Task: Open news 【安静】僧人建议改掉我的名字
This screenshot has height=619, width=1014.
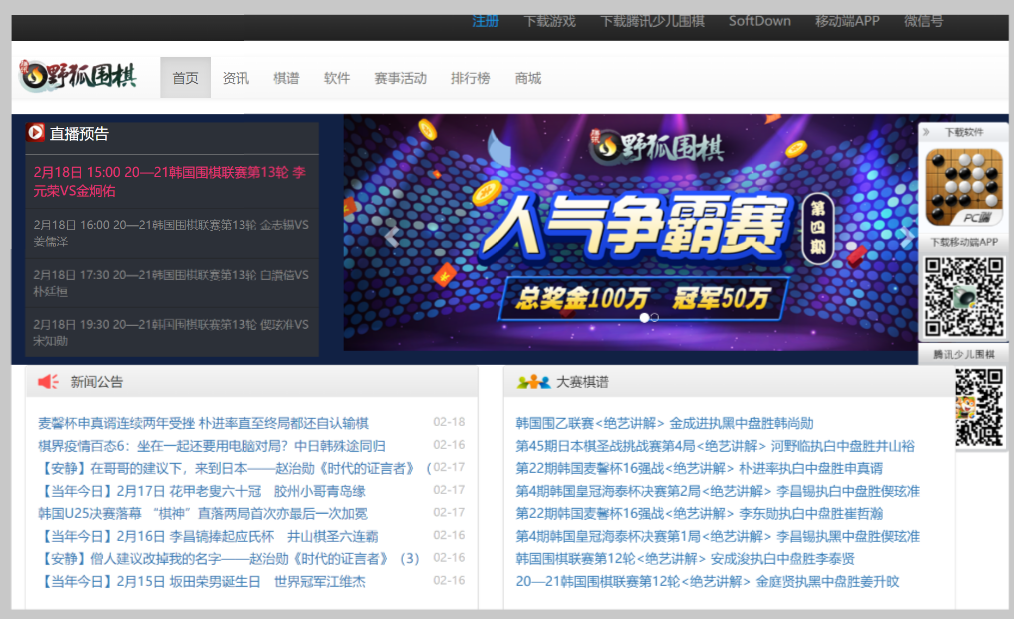Action: (x=228, y=559)
